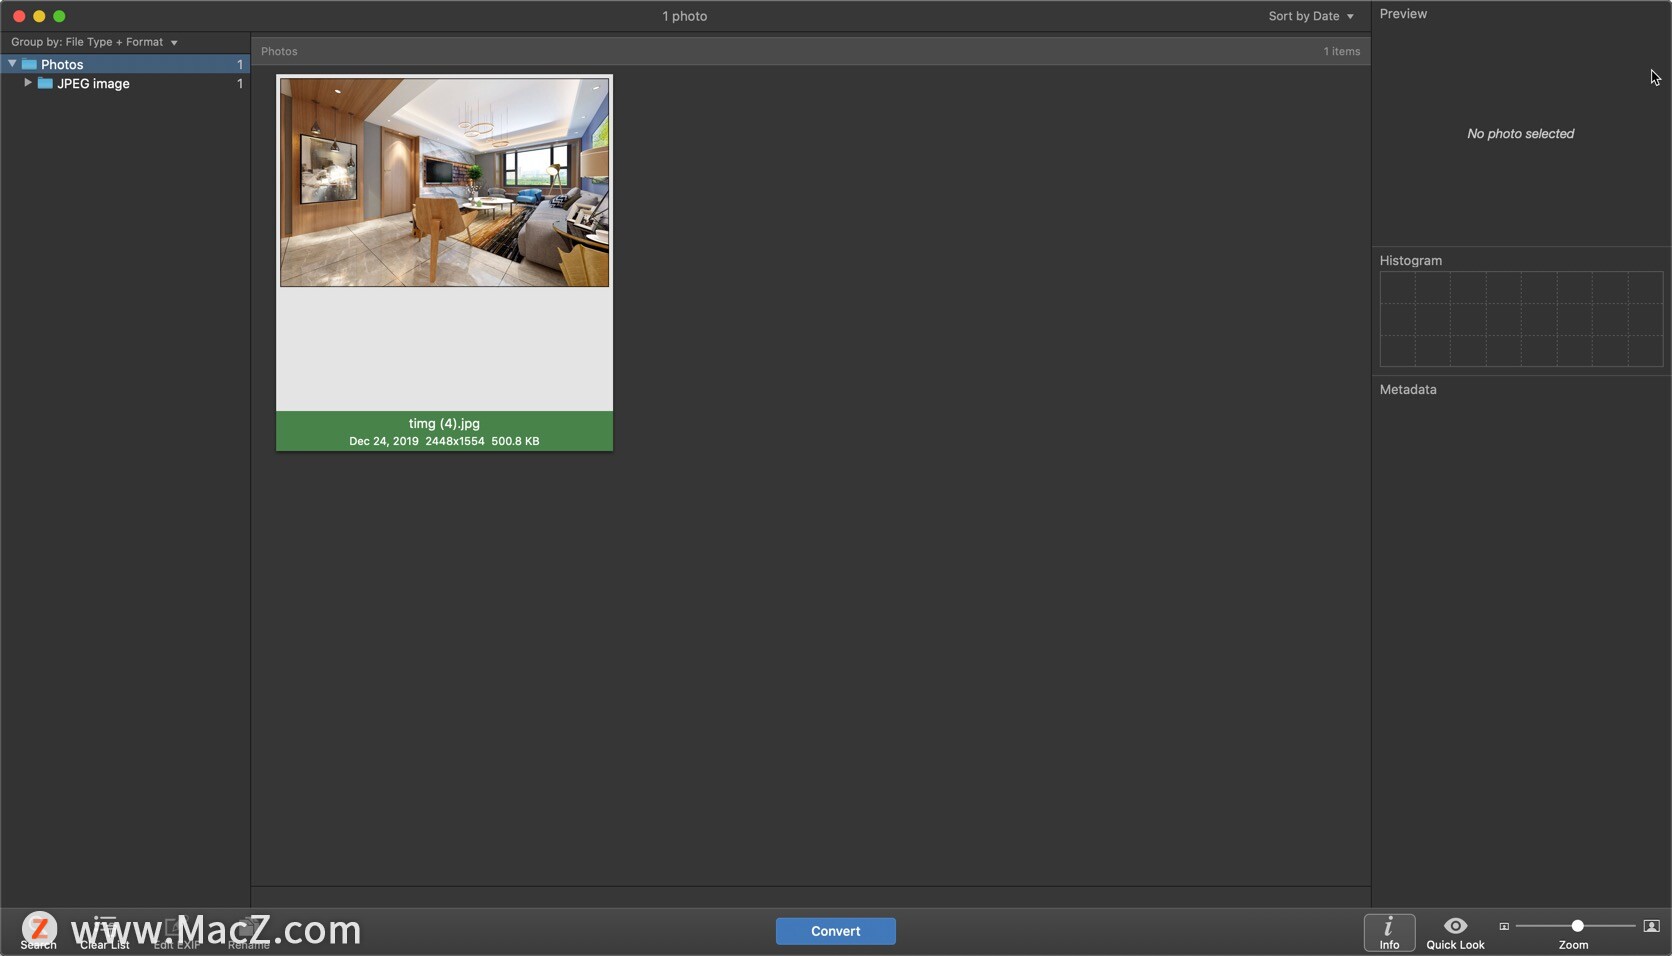Open the Sort by Date dropdown
The height and width of the screenshot is (956, 1672).
[1311, 16]
